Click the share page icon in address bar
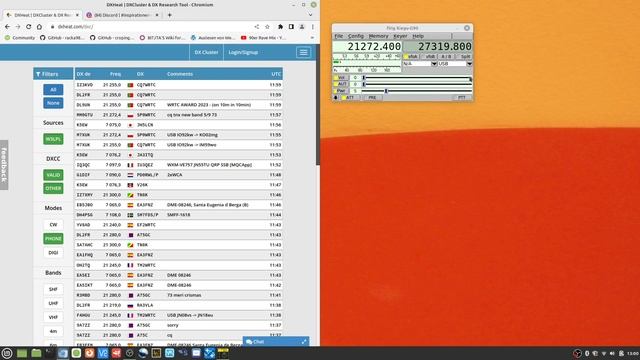Image resolution: width=640 pixels, height=360 pixels. [257, 27]
